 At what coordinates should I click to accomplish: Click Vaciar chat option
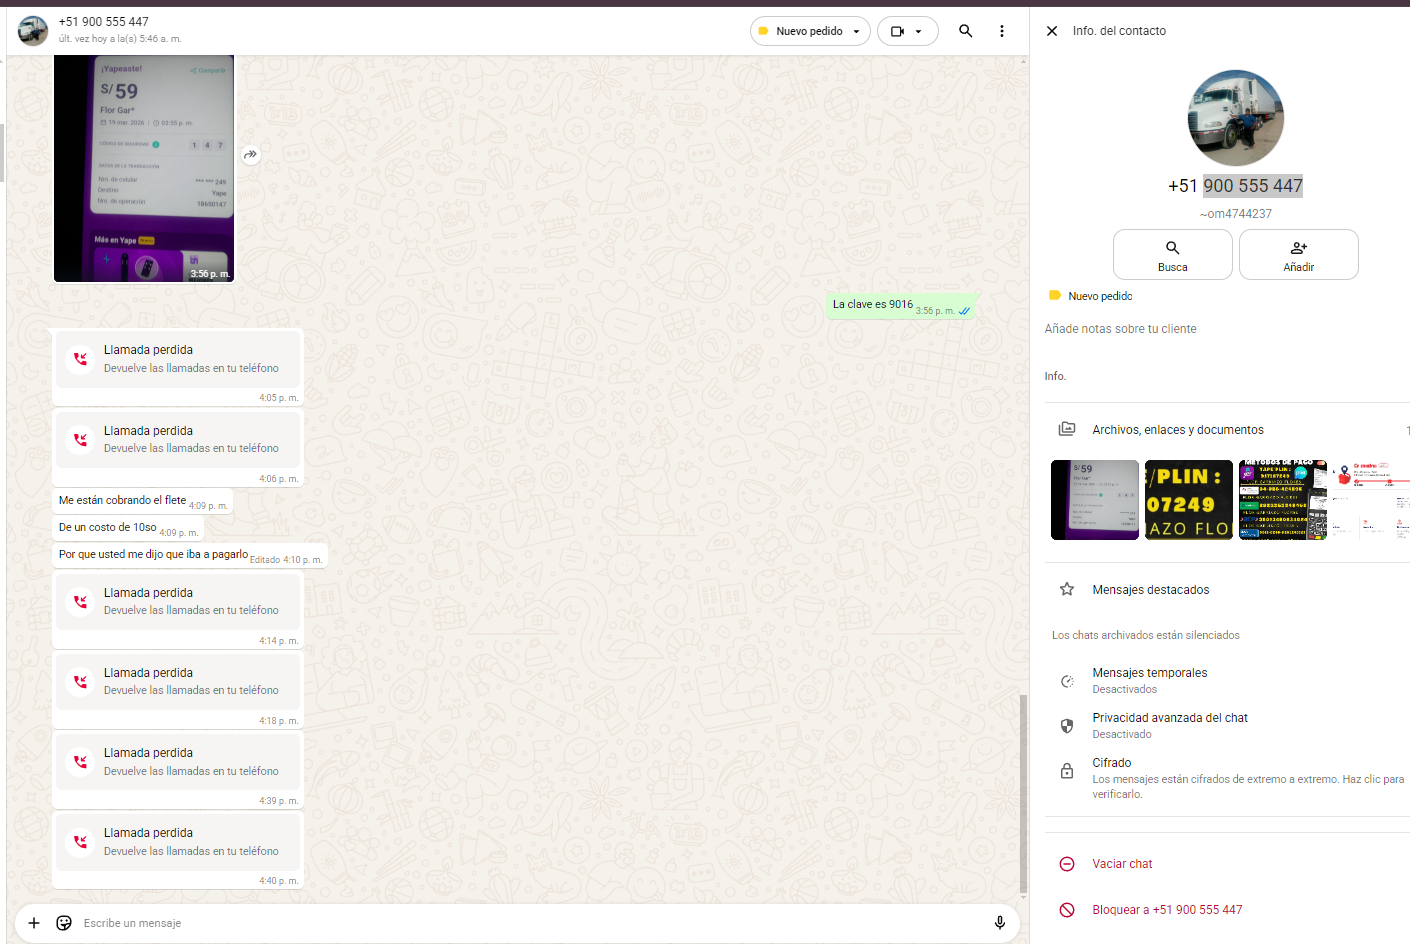point(1121,864)
